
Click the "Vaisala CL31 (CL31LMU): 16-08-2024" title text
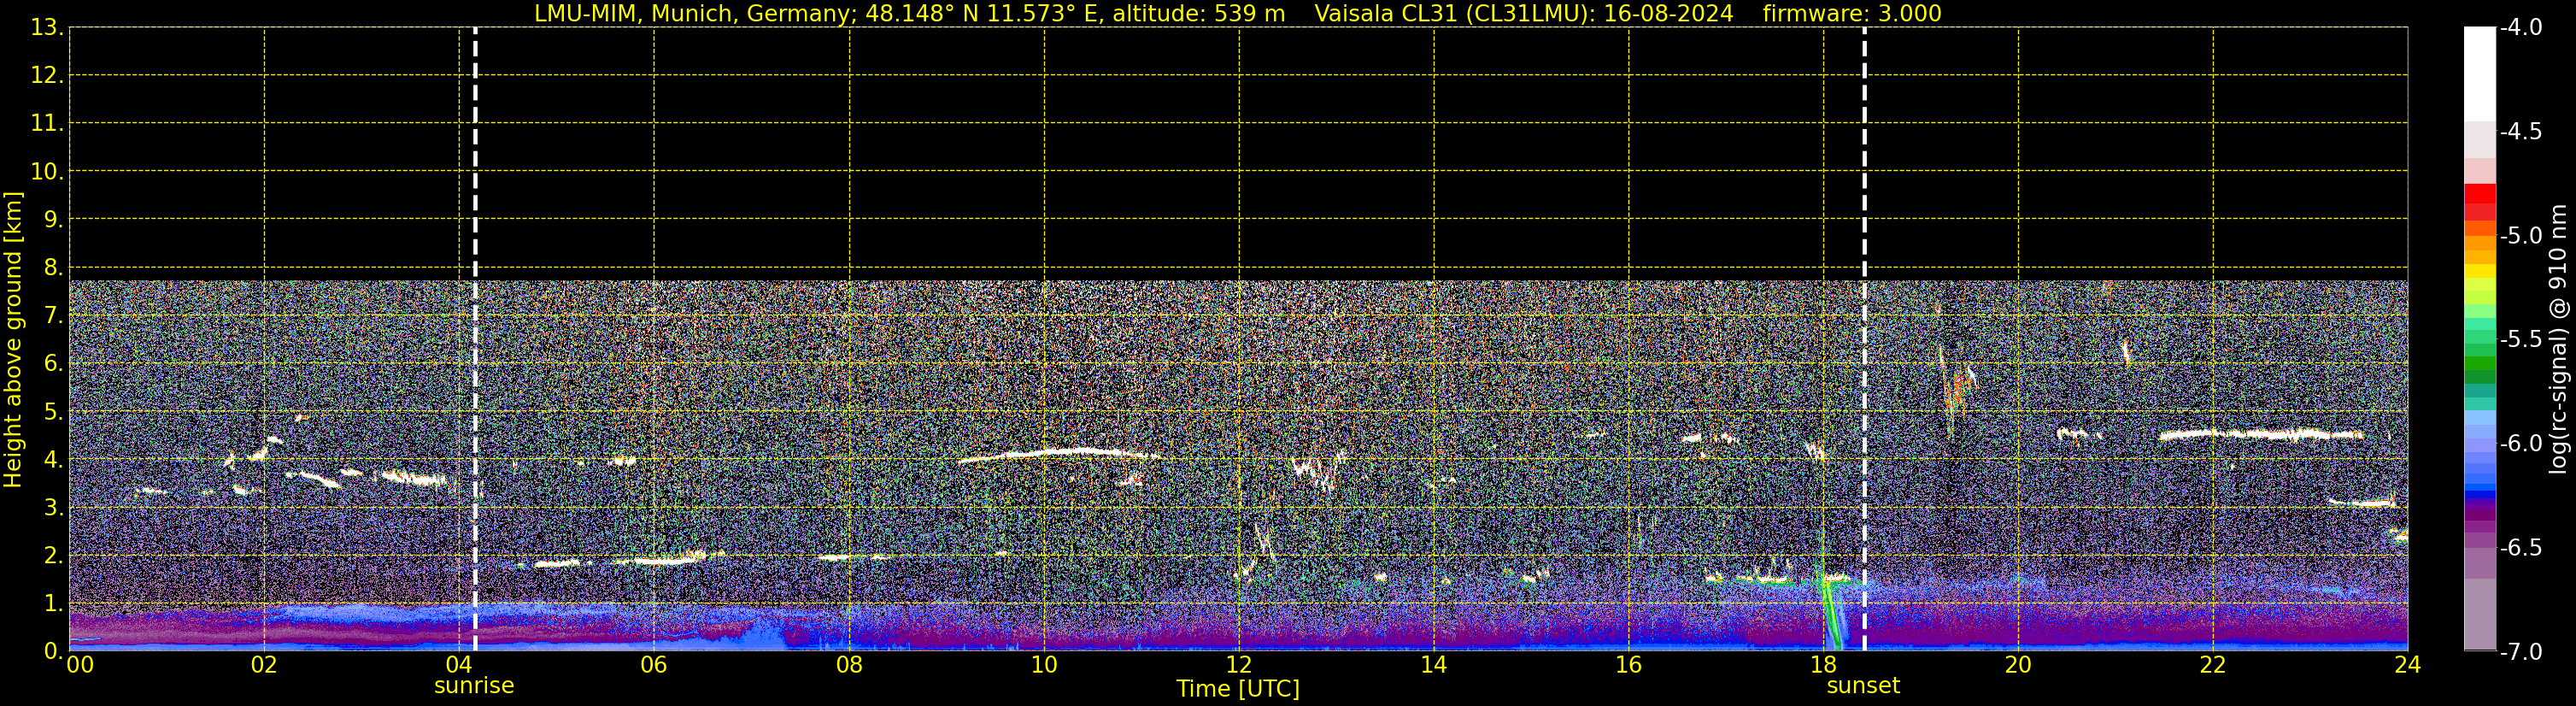pyautogui.click(x=1524, y=14)
